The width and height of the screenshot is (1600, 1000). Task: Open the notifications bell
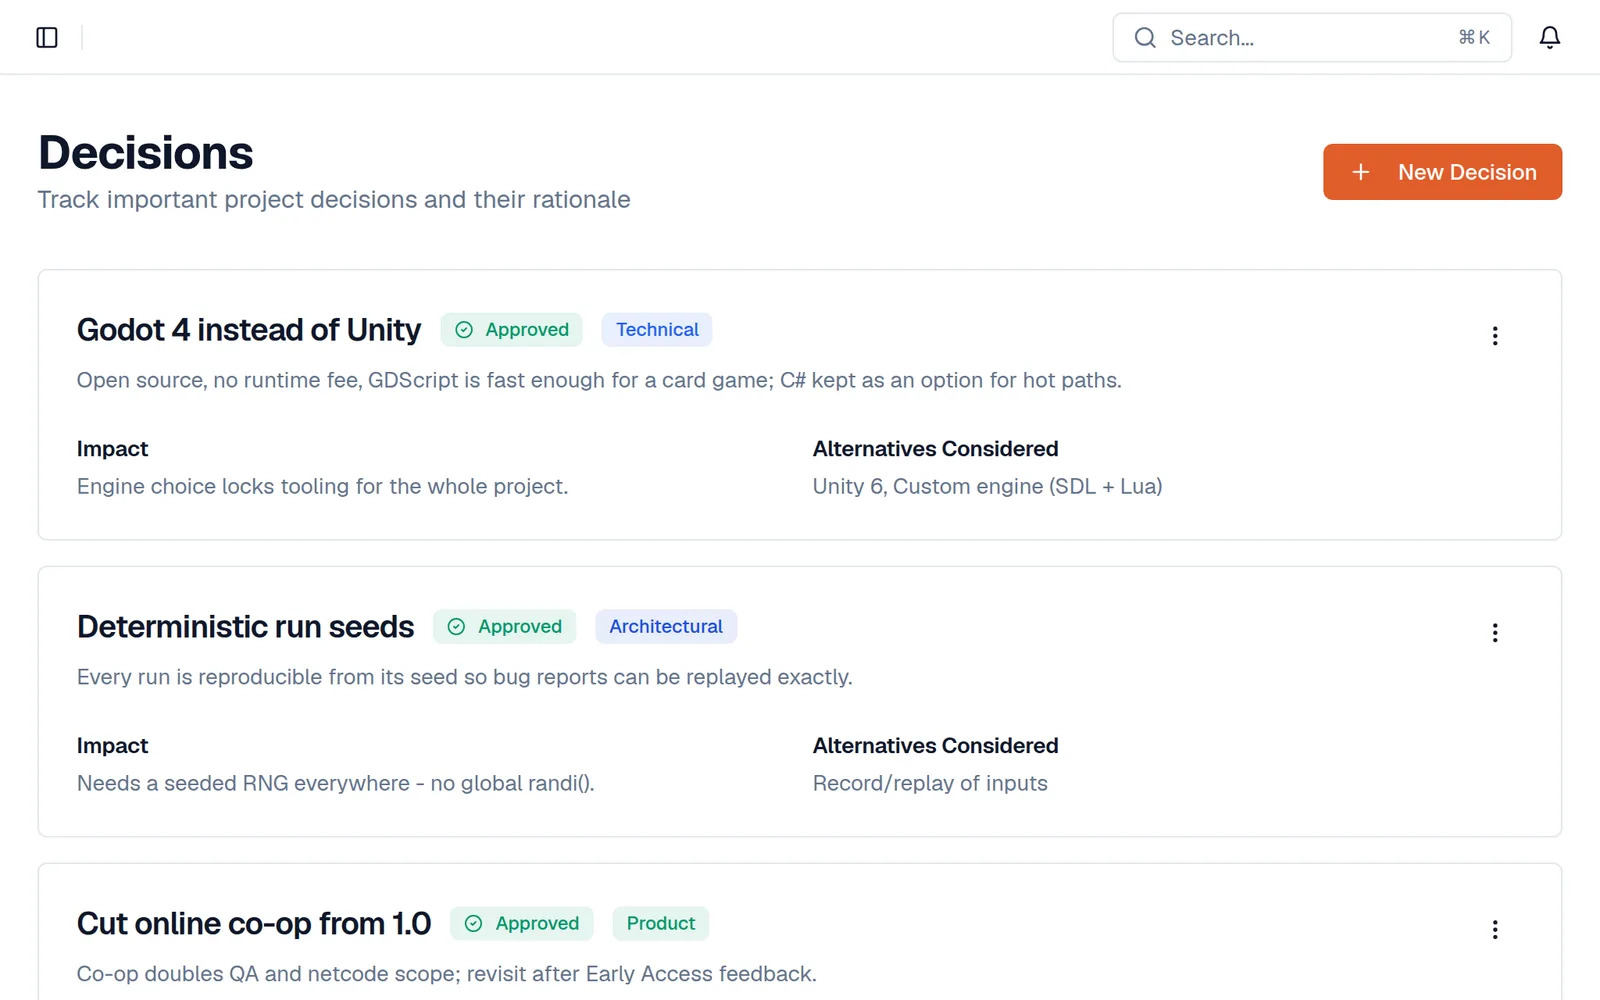point(1549,37)
